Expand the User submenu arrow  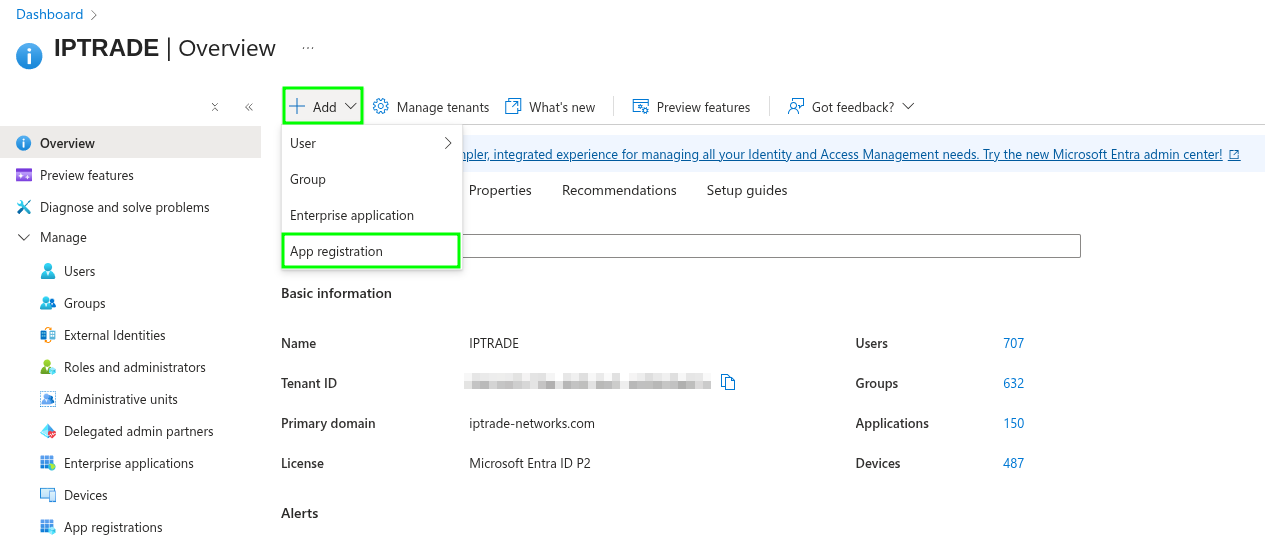pos(448,143)
